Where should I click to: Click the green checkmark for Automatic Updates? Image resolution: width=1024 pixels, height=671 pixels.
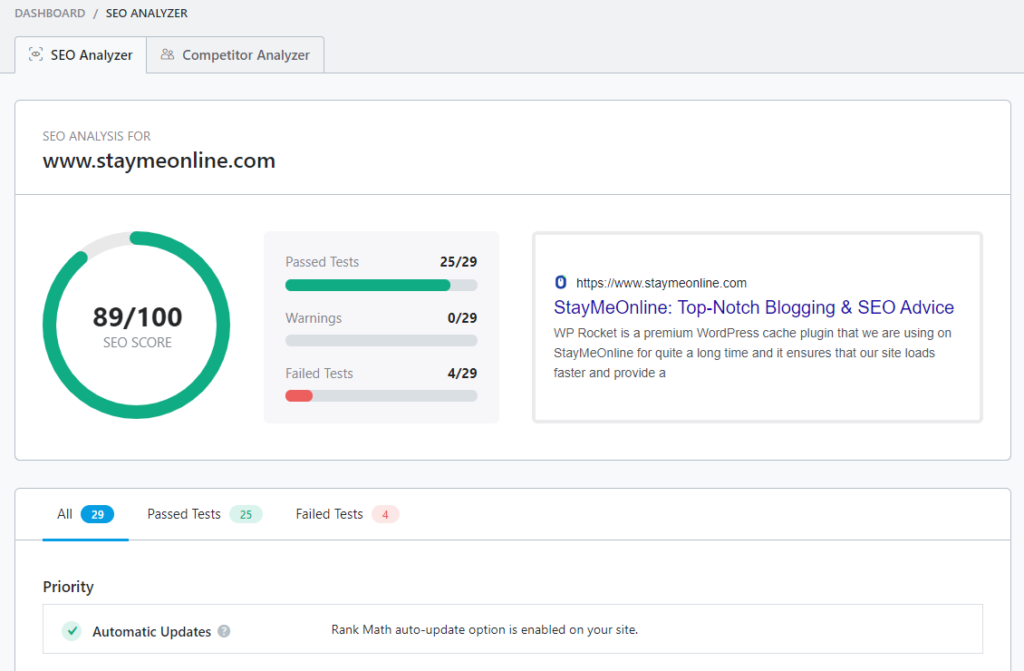click(72, 631)
